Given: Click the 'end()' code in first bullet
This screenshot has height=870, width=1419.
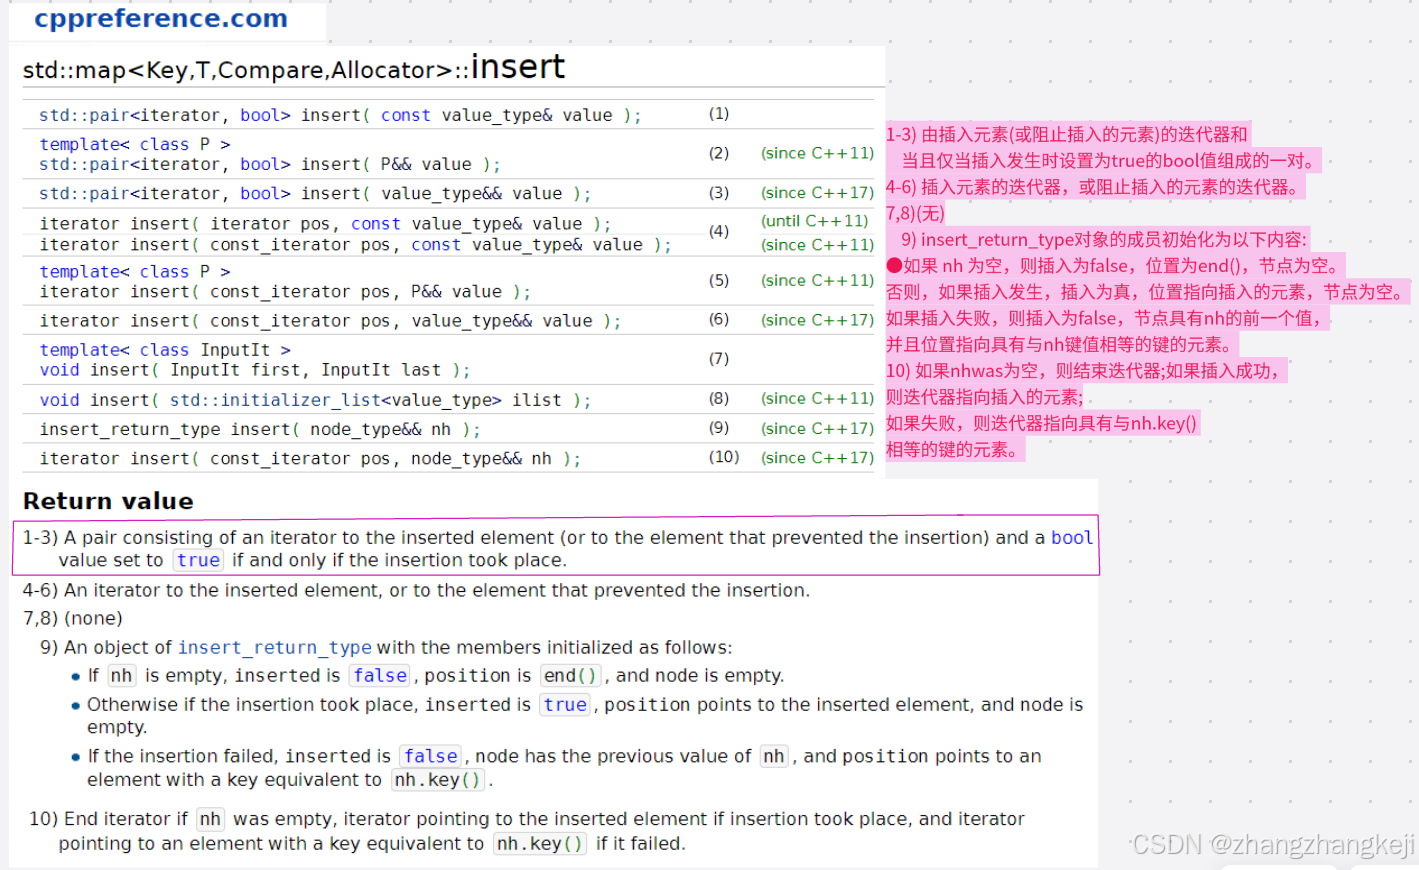Looking at the screenshot, I should coord(570,676).
